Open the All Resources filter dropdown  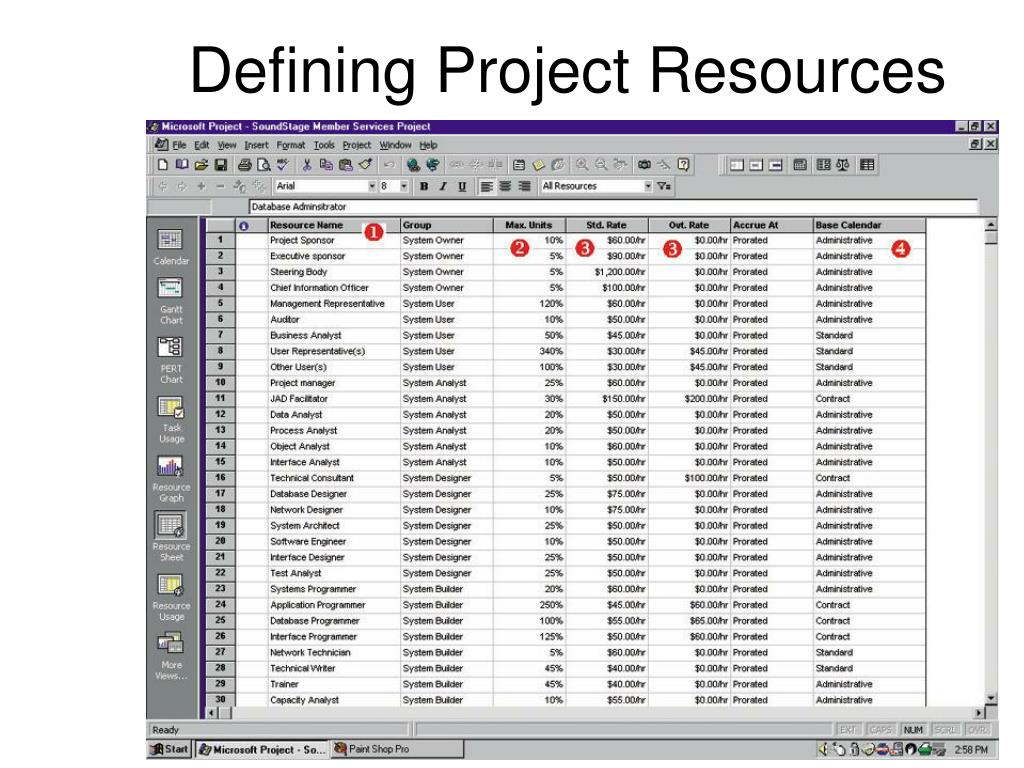[x=648, y=186]
